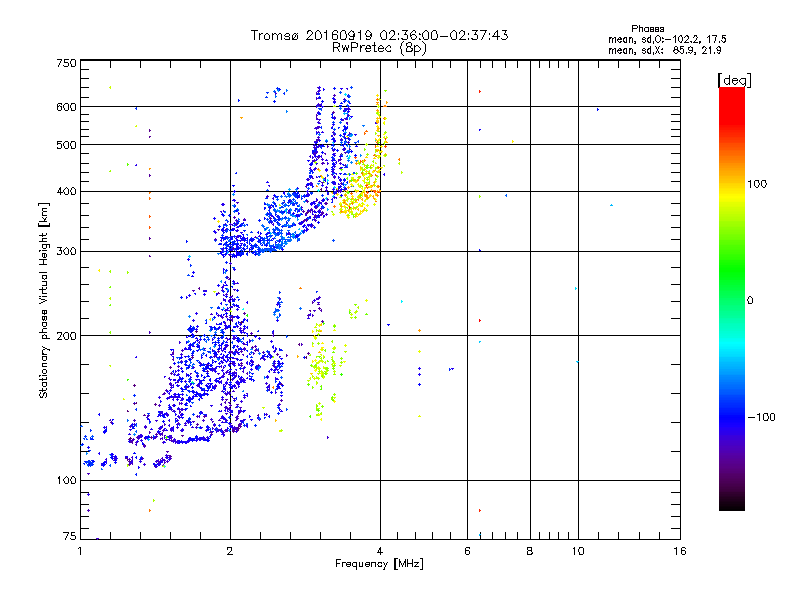Click the 'mean, sd,O:-102.2, 17.5' line
Viewport: 800px width, 600px height.
point(667,40)
